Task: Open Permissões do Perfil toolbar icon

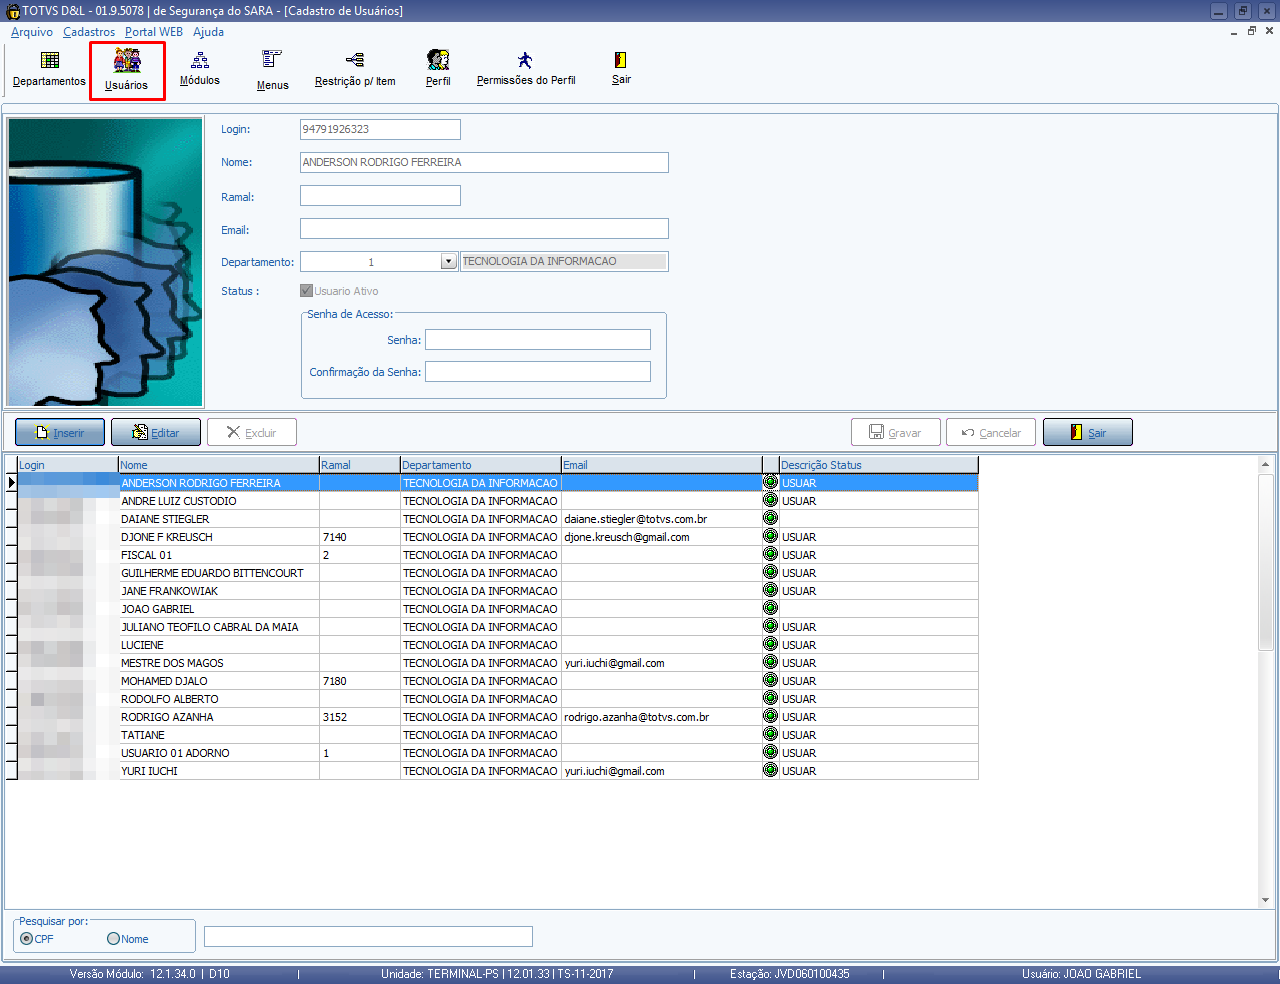Action: pyautogui.click(x=526, y=69)
